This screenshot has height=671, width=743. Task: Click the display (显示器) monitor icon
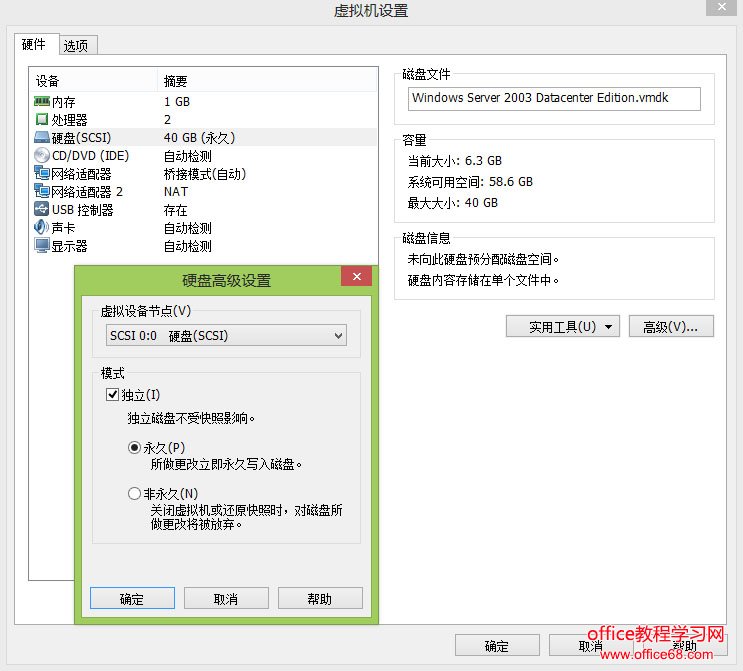point(42,245)
